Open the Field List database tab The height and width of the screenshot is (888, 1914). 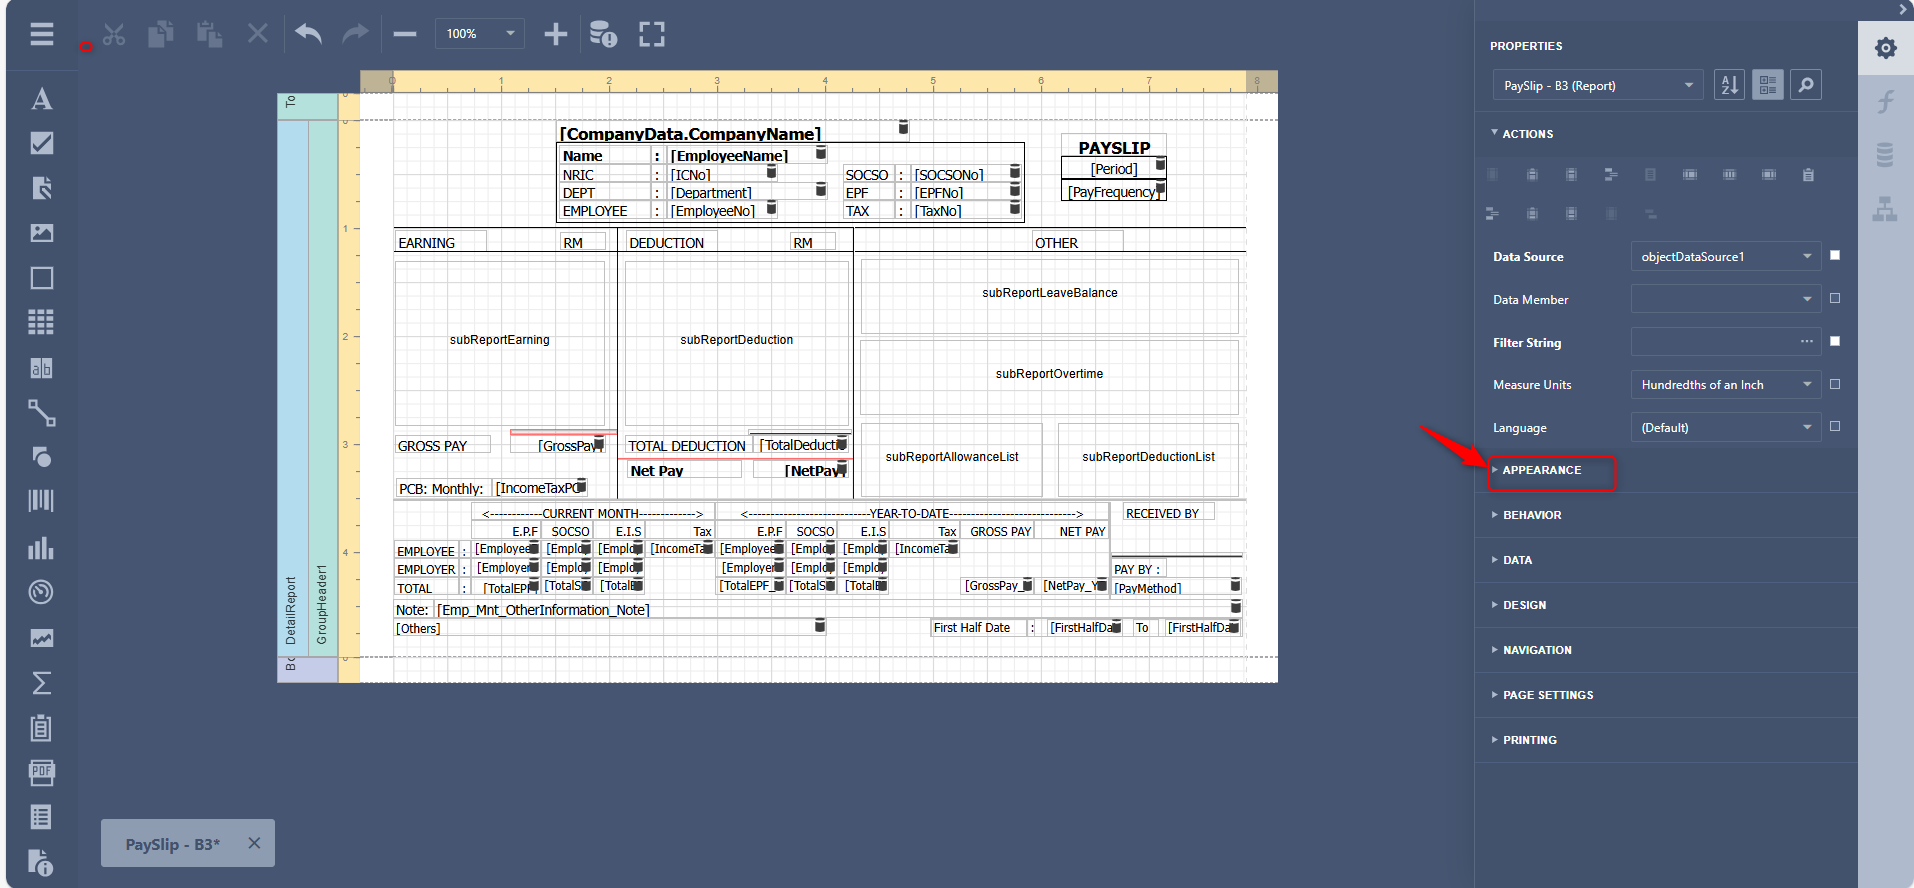(1886, 155)
